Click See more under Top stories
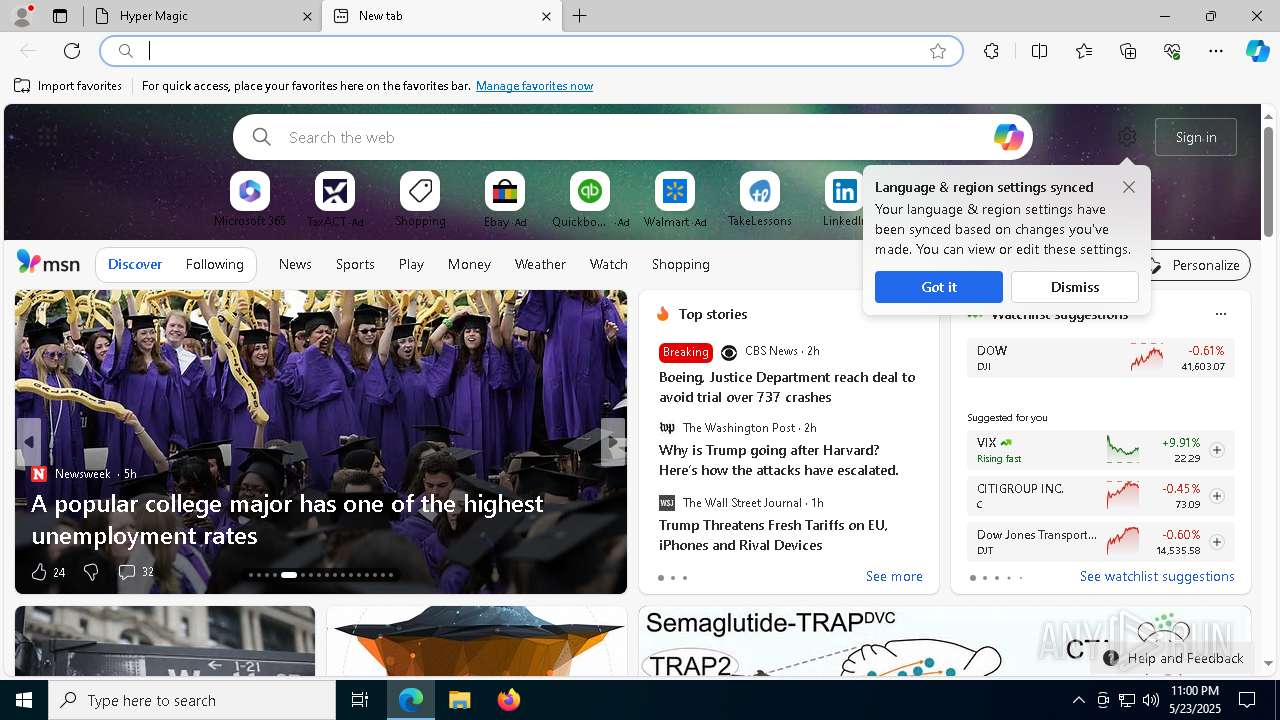Screen dimensions: 1280x720 pos(894,576)
